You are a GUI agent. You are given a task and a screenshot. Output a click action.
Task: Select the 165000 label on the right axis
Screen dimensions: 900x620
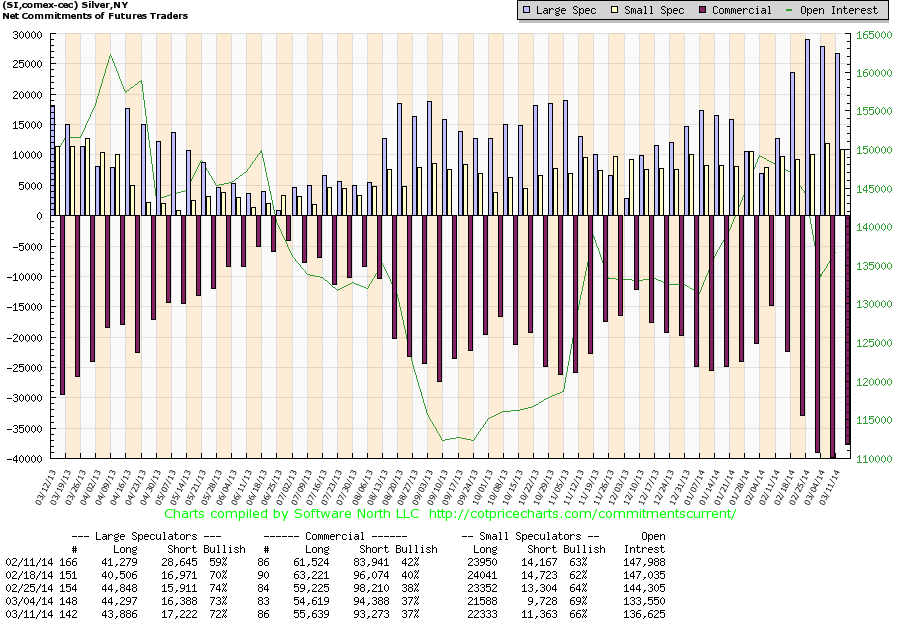point(873,34)
